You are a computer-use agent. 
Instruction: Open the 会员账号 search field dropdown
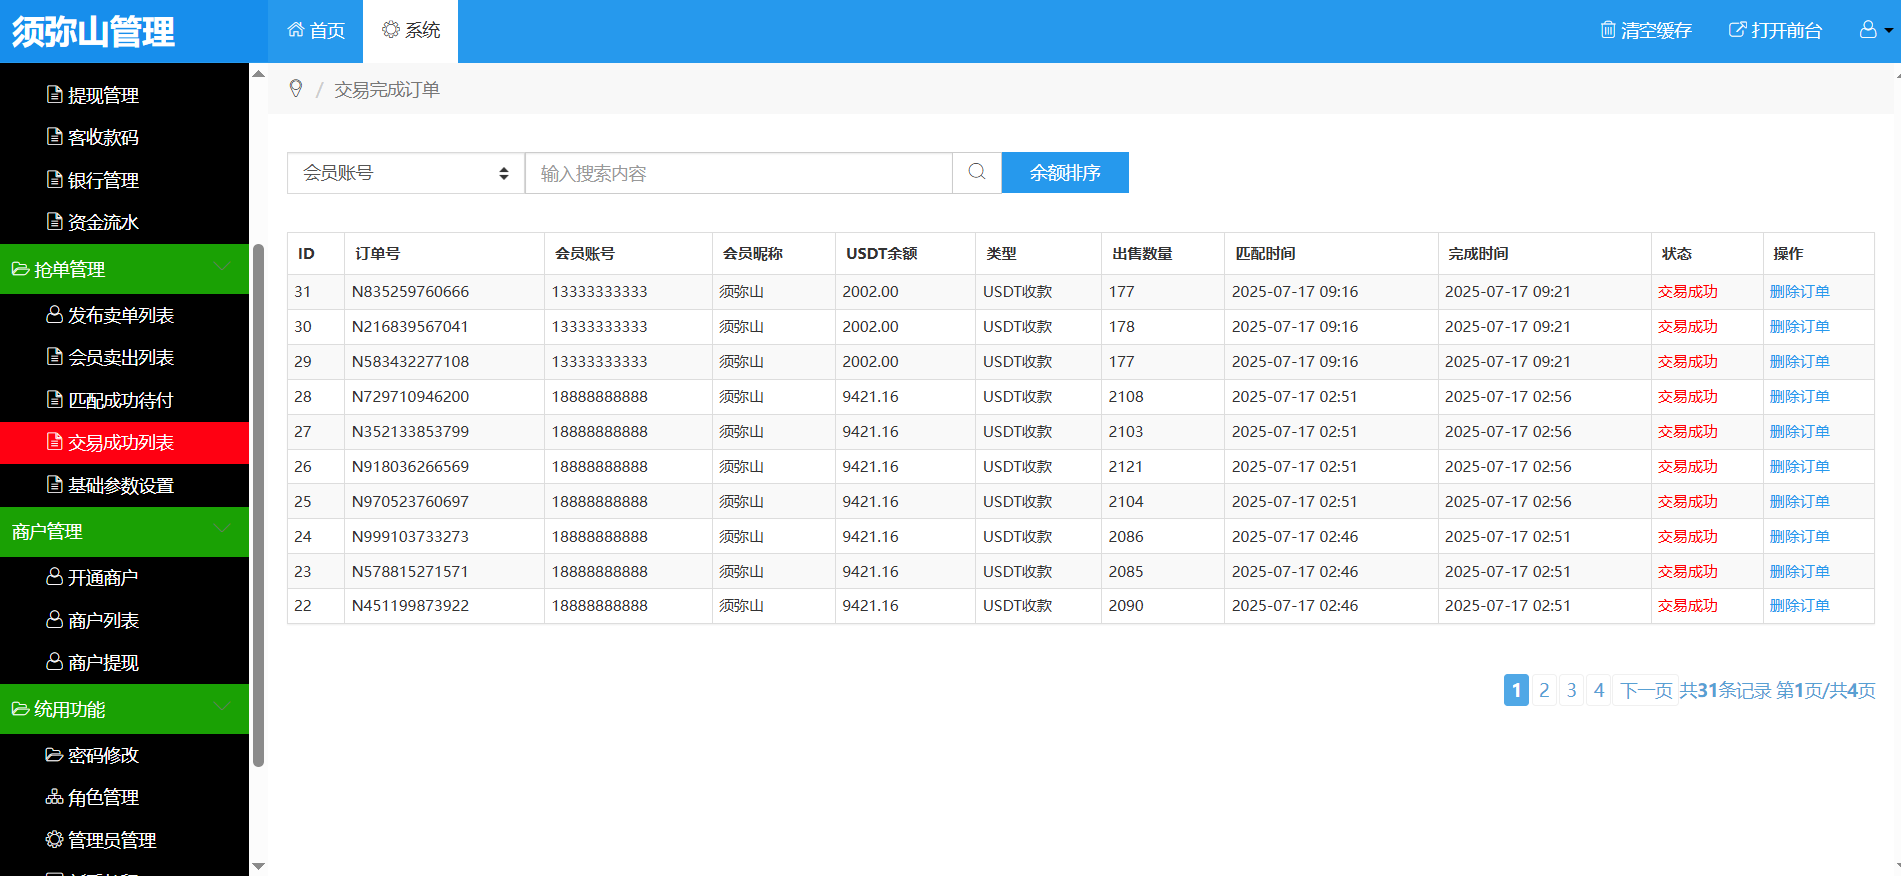coord(405,173)
